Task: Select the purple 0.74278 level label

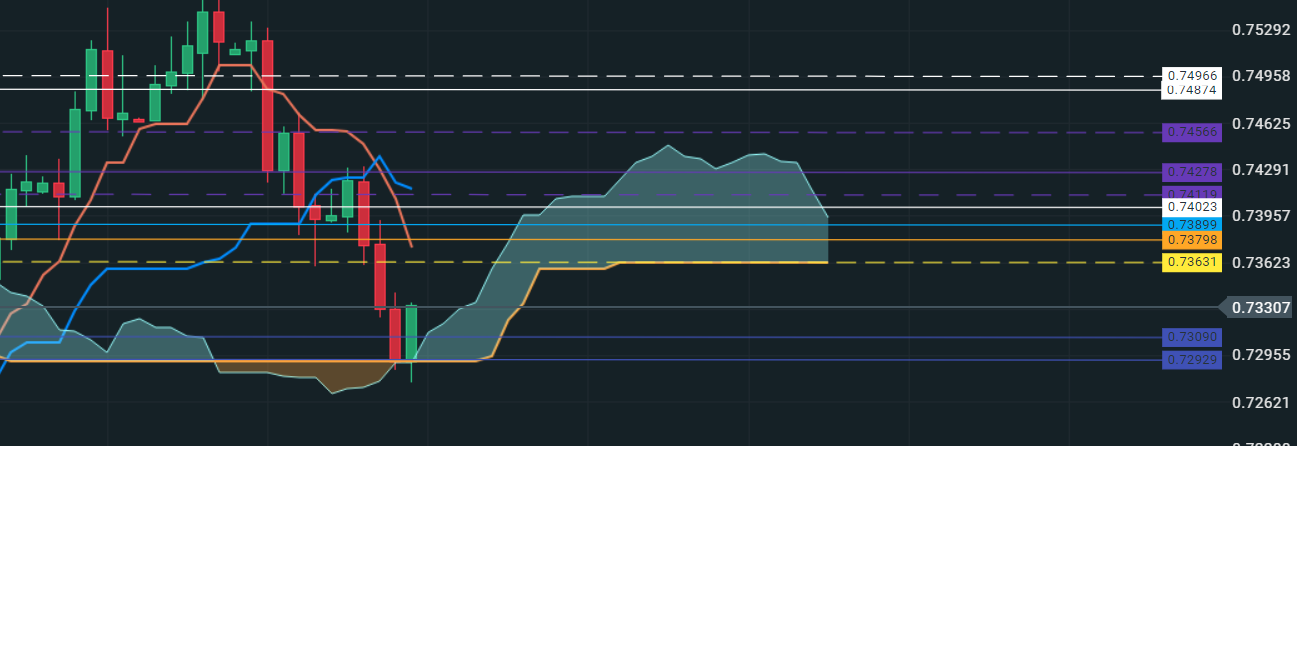Action: [1192, 172]
